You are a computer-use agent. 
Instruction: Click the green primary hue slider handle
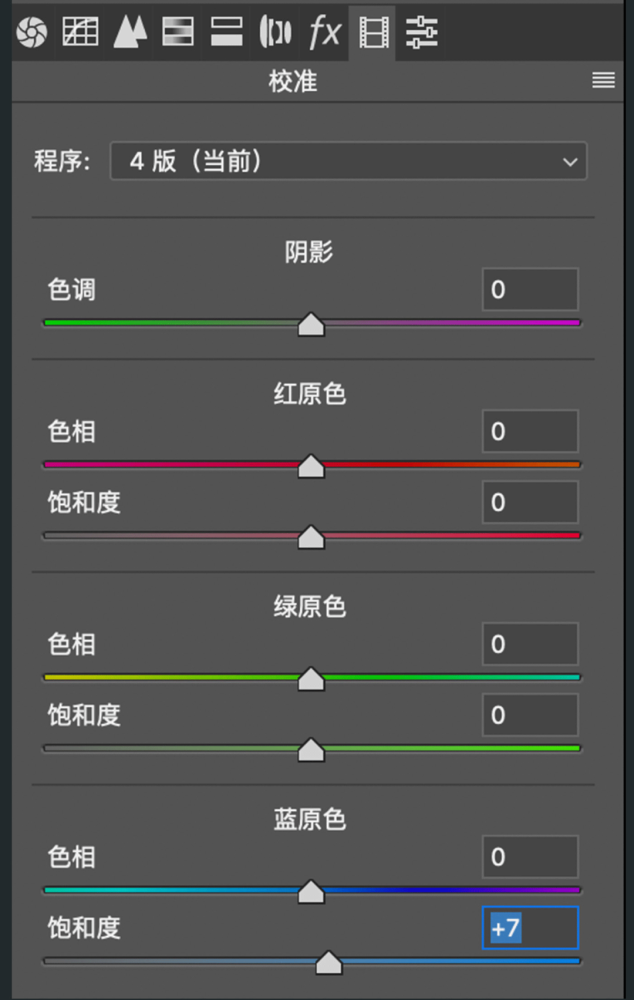tap(311, 677)
